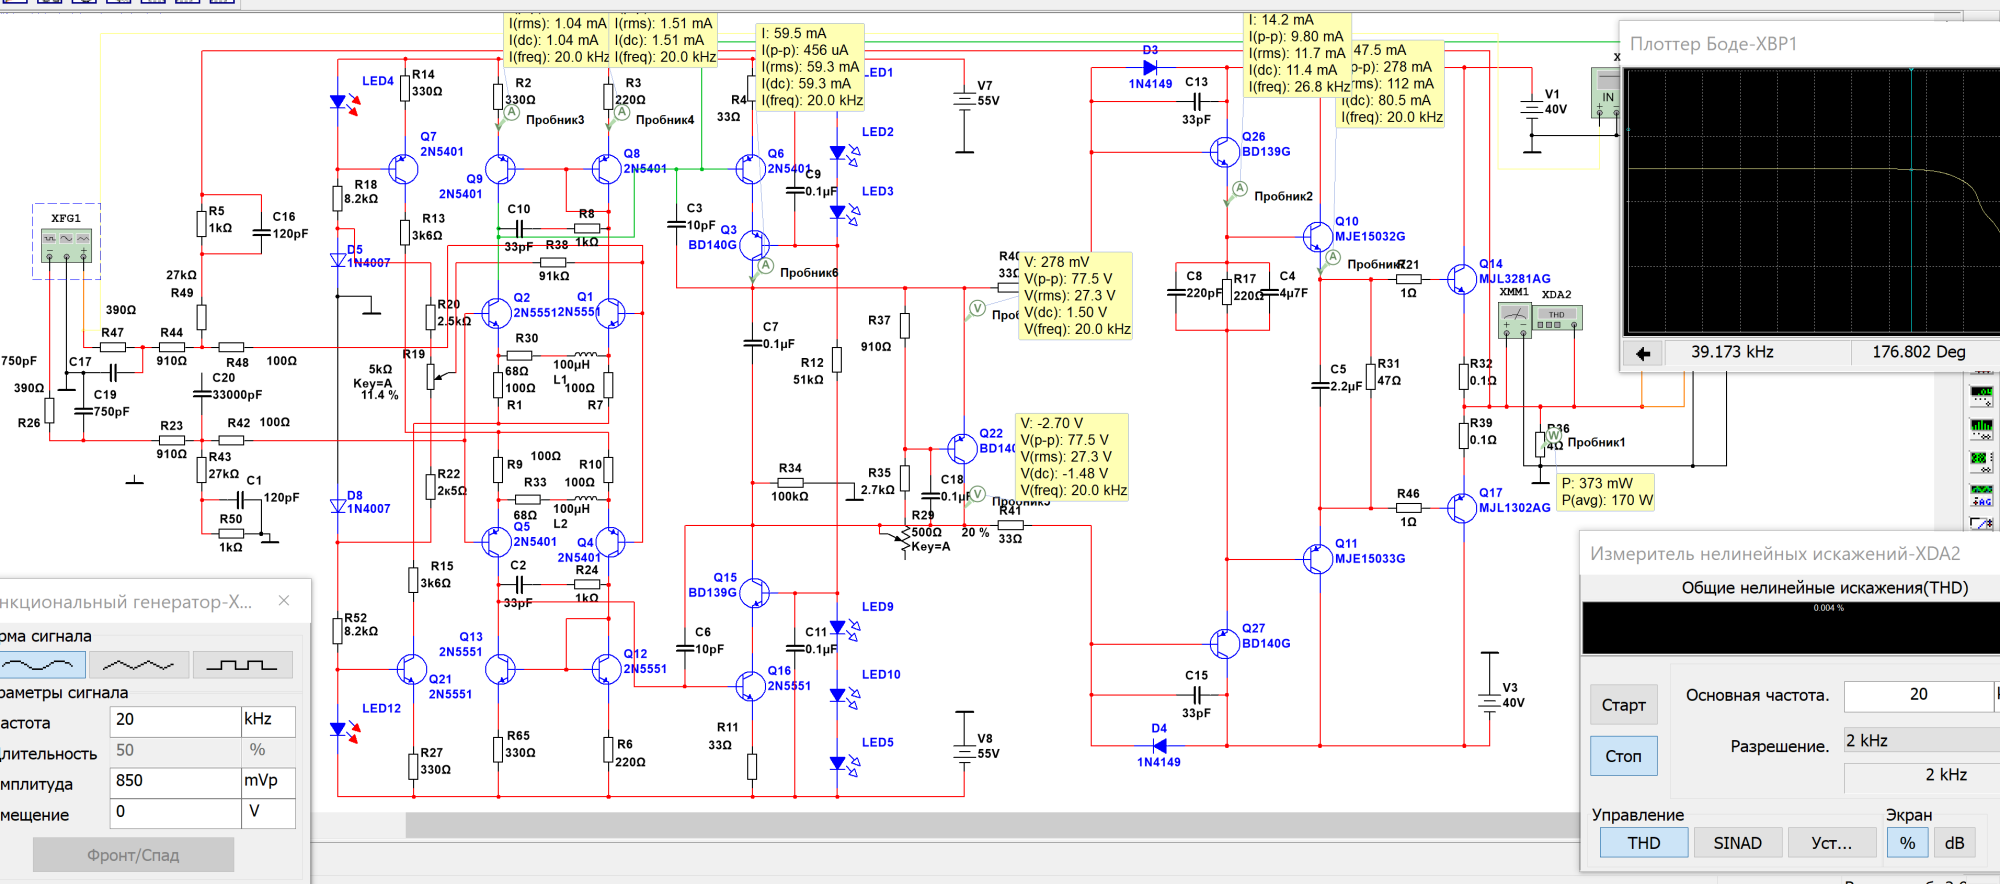
Task: Choose triangle waveform in function generator
Action: click(138, 664)
